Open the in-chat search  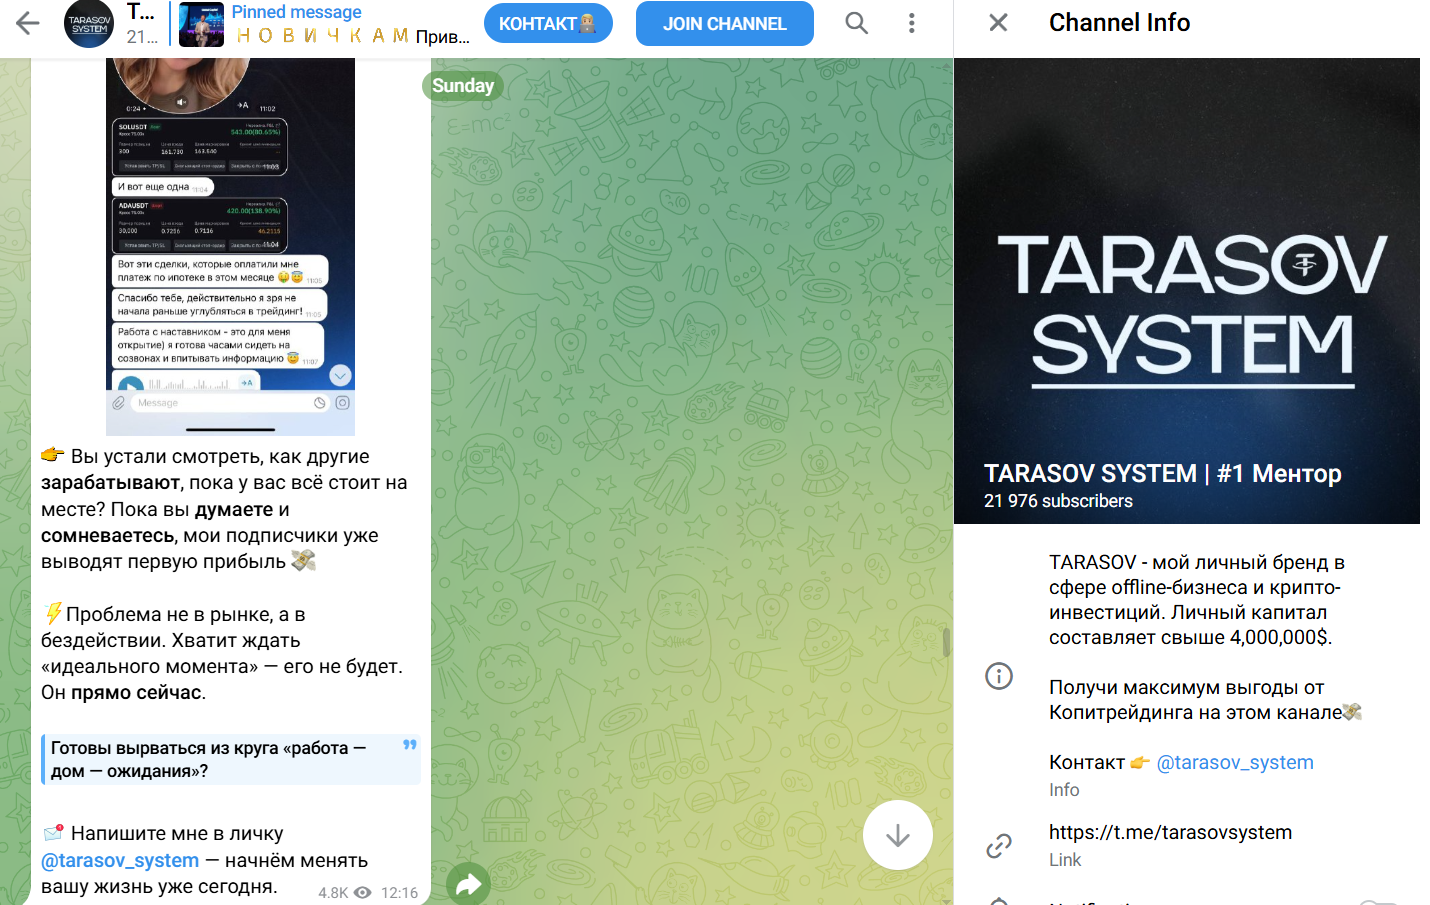[856, 23]
